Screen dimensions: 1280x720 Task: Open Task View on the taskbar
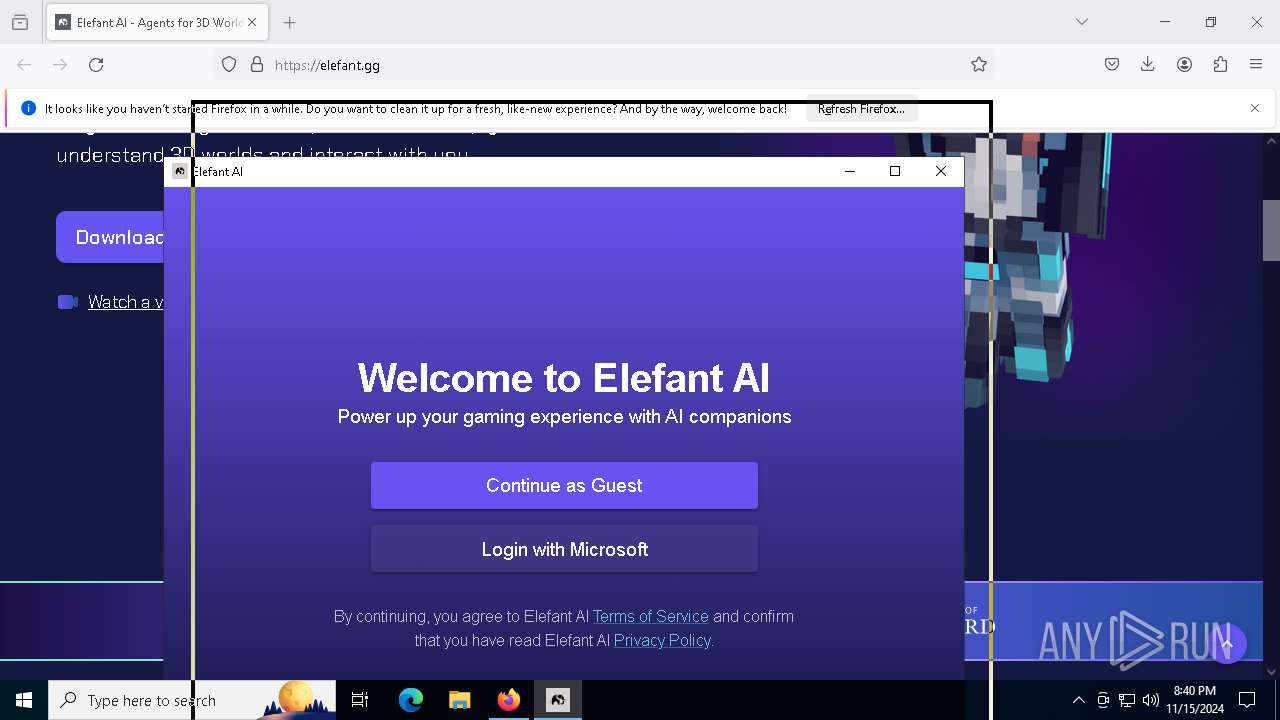(360, 700)
